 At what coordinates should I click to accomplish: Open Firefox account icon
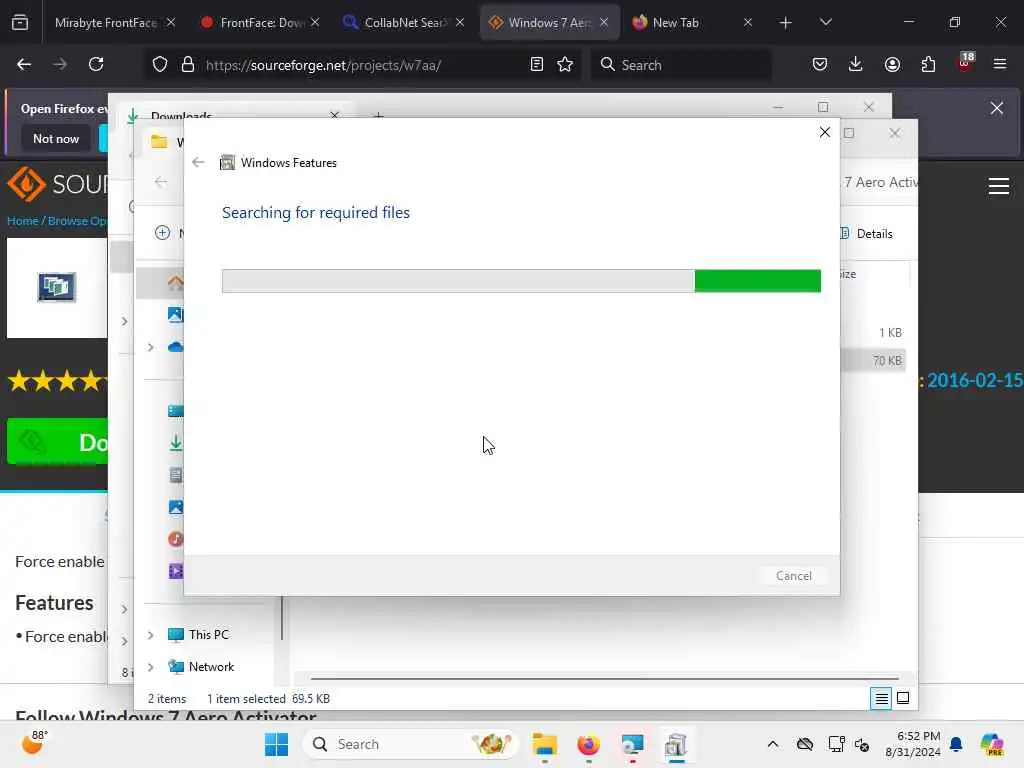coord(892,64)
